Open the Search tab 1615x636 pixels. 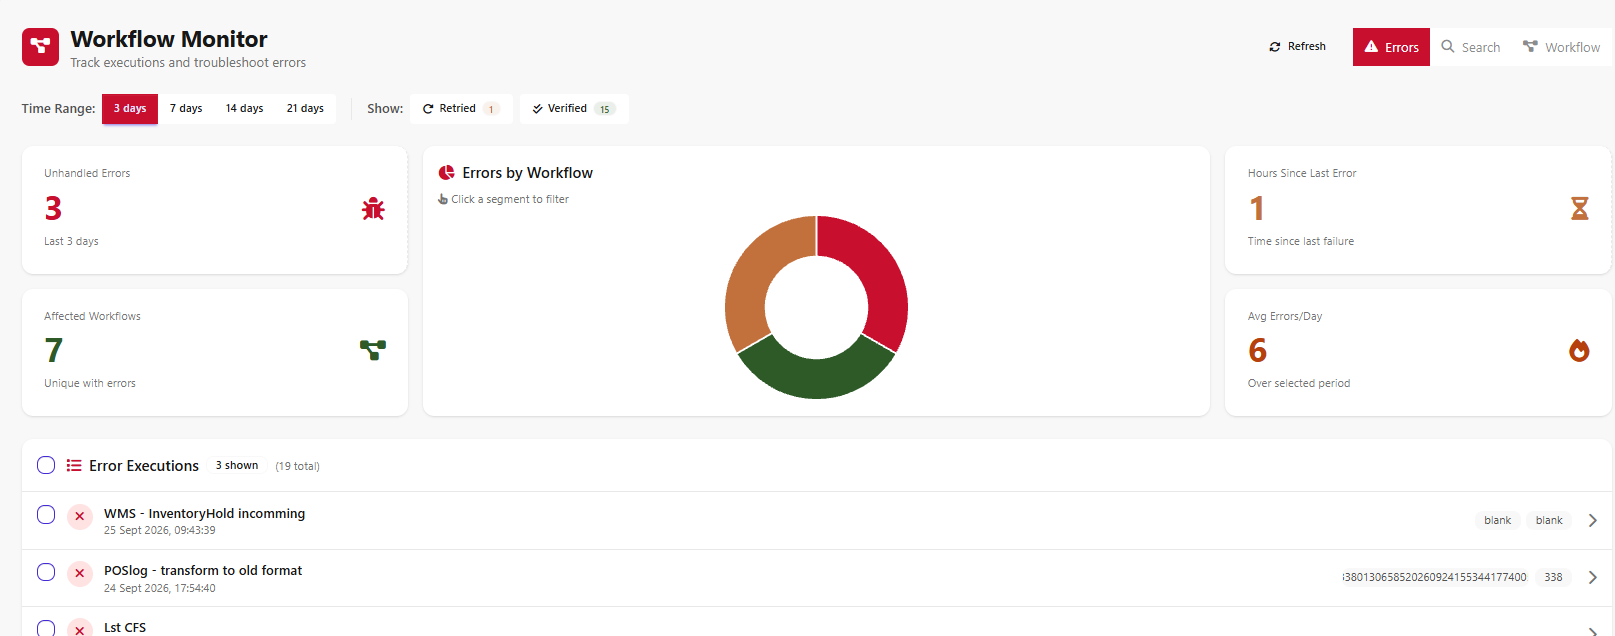1470,47
